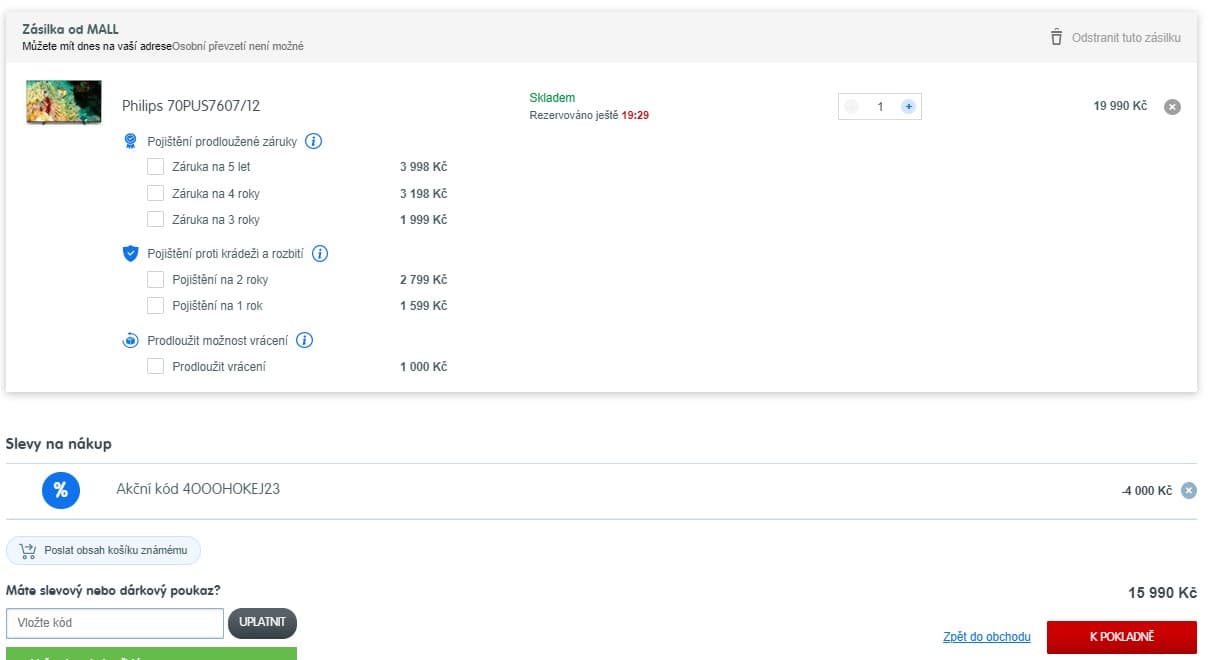The height and width of the screenshot is (660, 1212).
Task: Remove Philips TV with the gray X icon
Action: pyautogui.click(x=1173, y=107)
